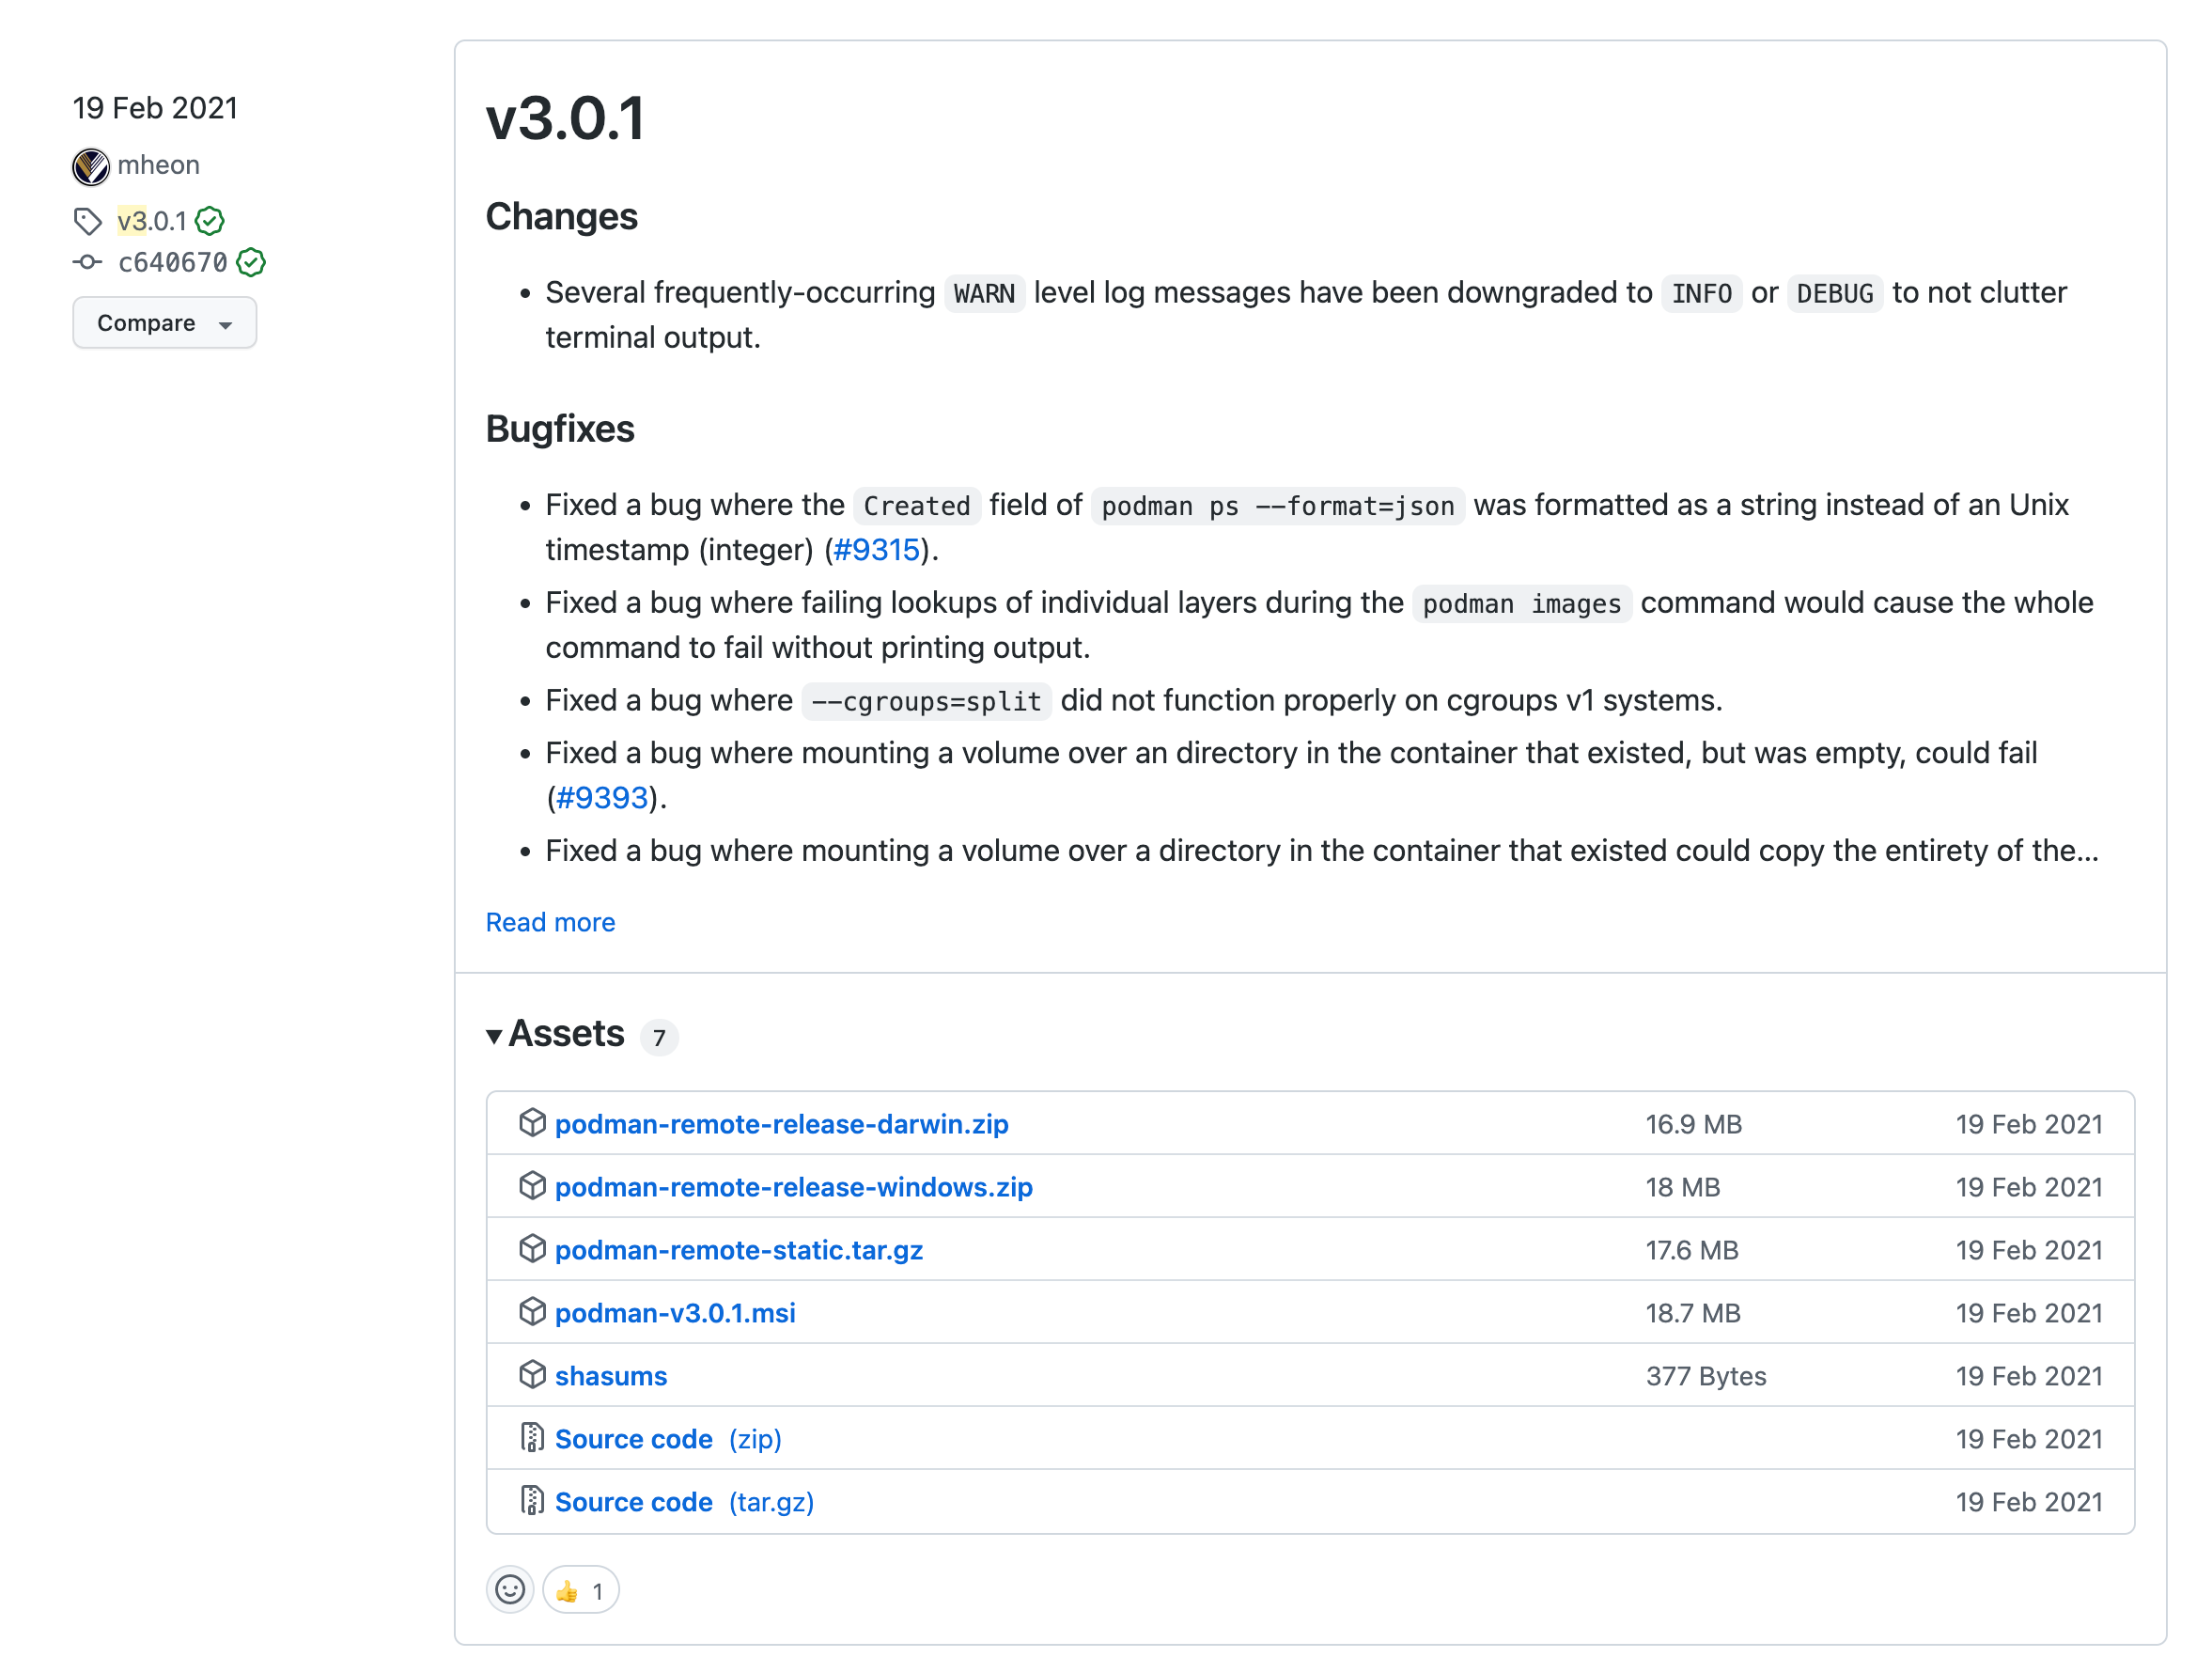This screenshot has height=1673, width=2212.
Task: Click the commit icon beside c640670
Action: pos(88,263)
